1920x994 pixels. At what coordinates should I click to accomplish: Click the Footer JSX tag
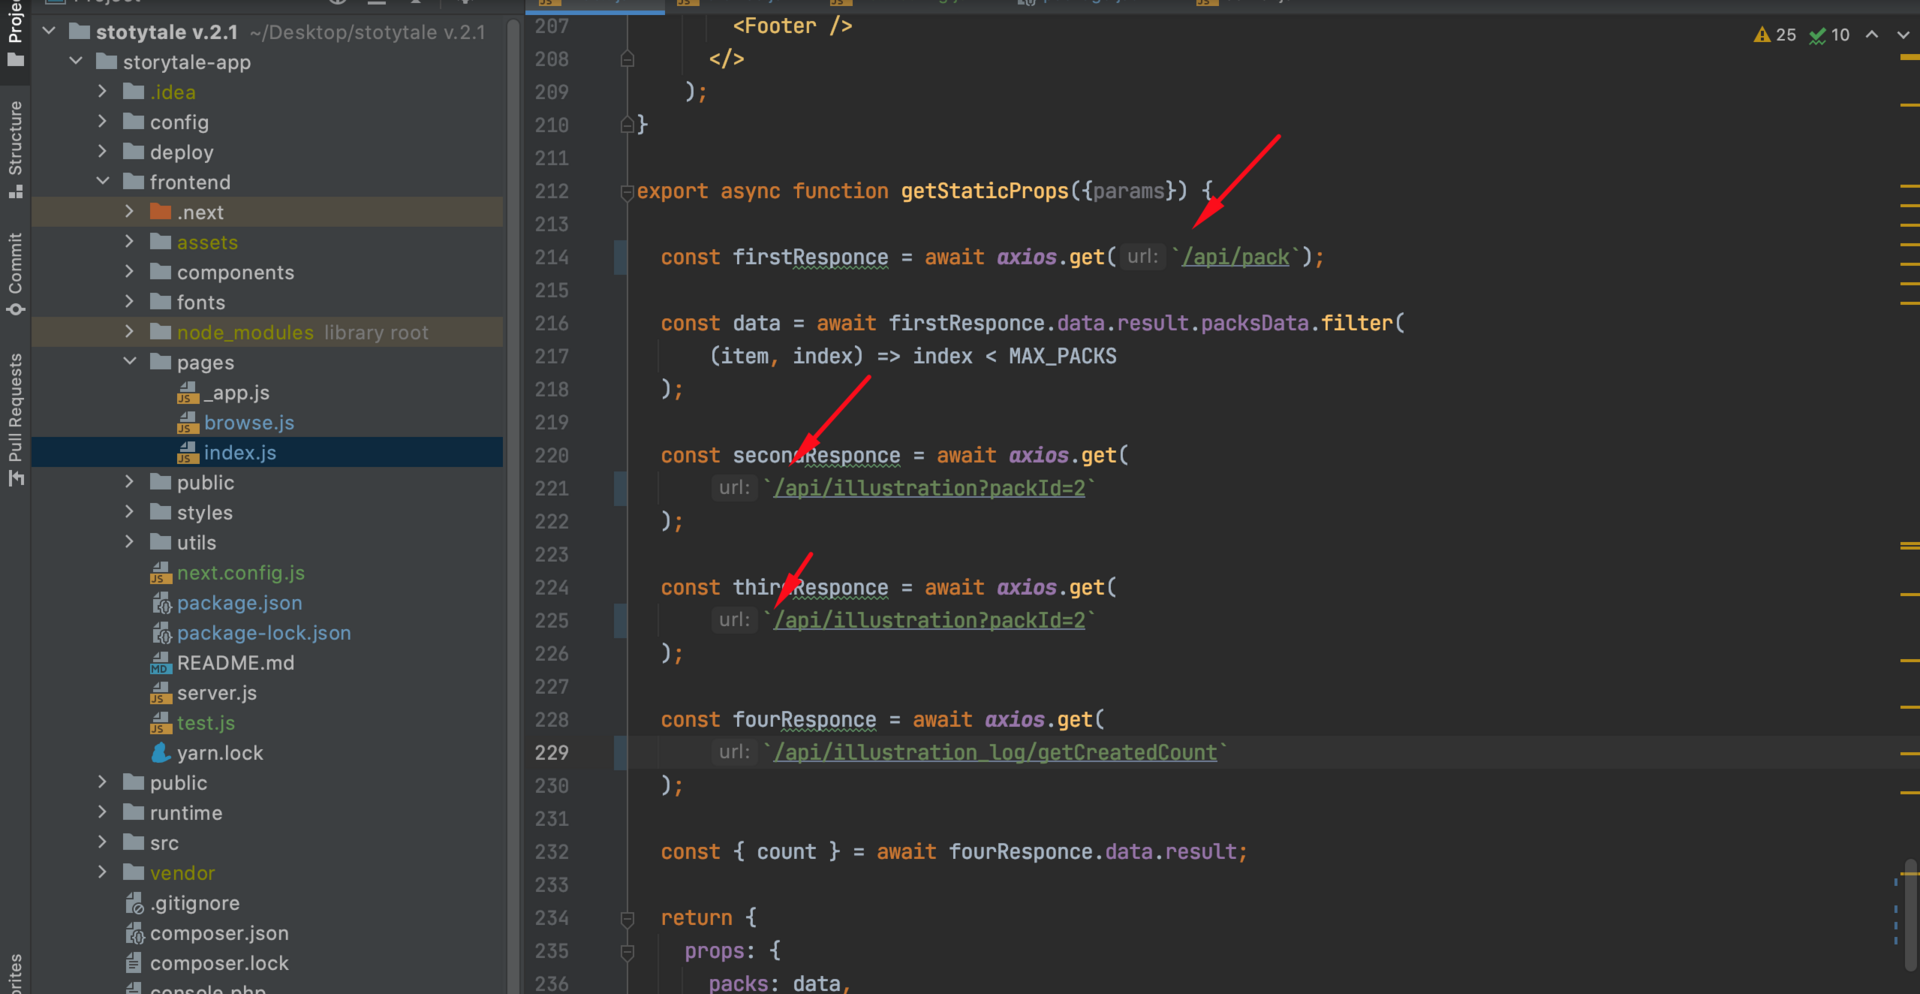[x=793, y=26]
